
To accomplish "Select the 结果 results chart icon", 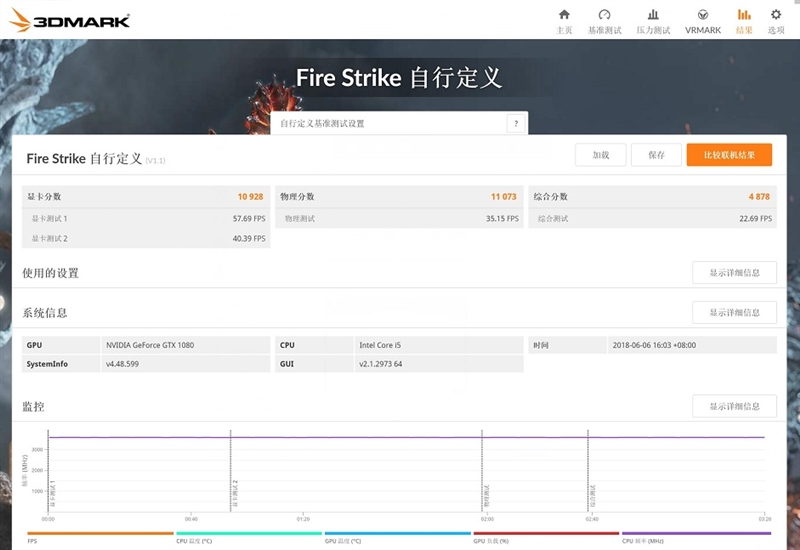I will (x=744, y=20).
